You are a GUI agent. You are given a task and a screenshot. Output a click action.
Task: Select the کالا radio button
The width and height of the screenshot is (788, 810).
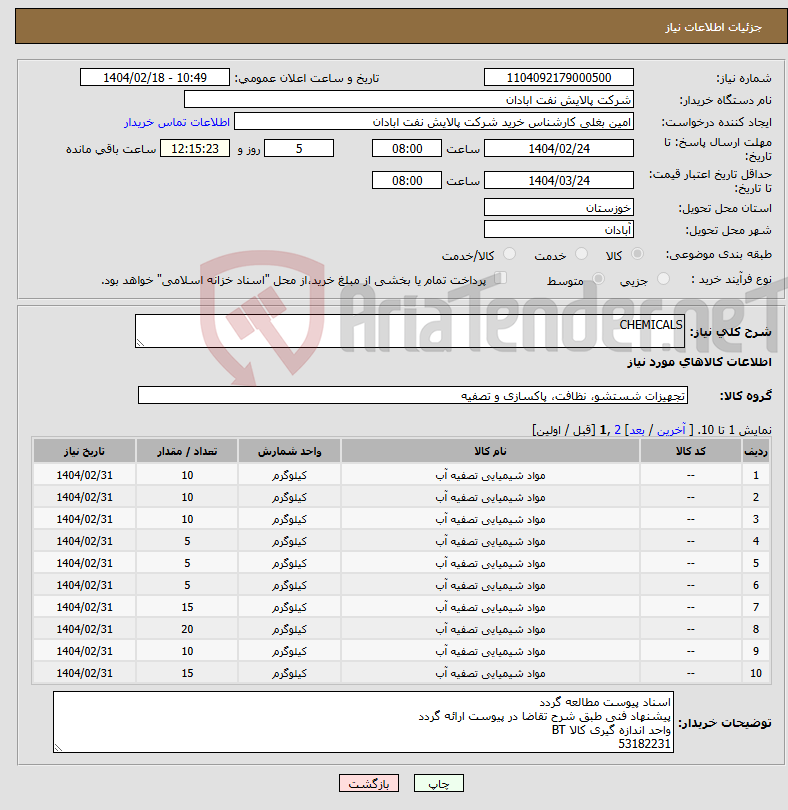click(638, 254)
